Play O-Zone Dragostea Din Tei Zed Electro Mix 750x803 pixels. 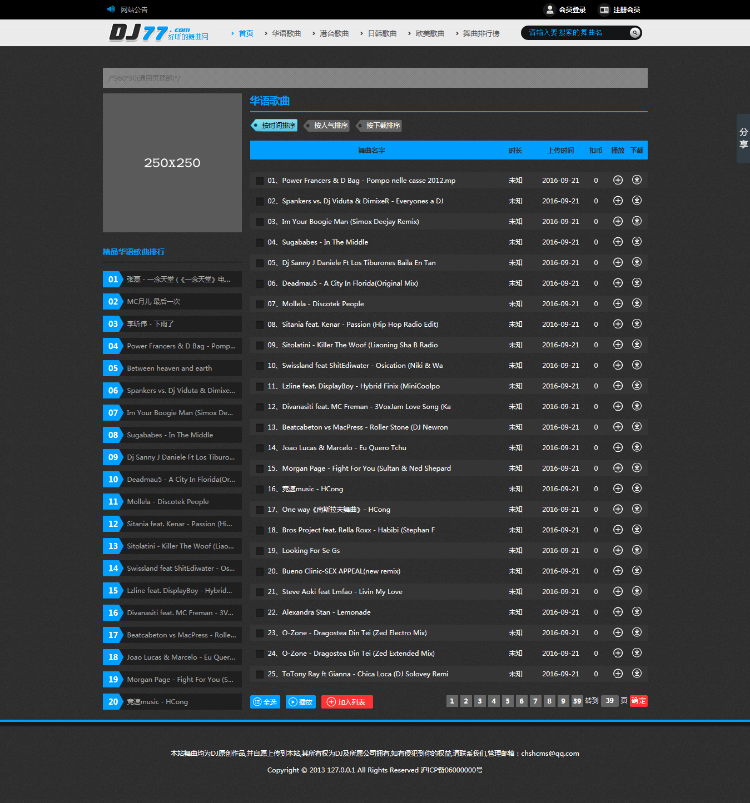618,632
